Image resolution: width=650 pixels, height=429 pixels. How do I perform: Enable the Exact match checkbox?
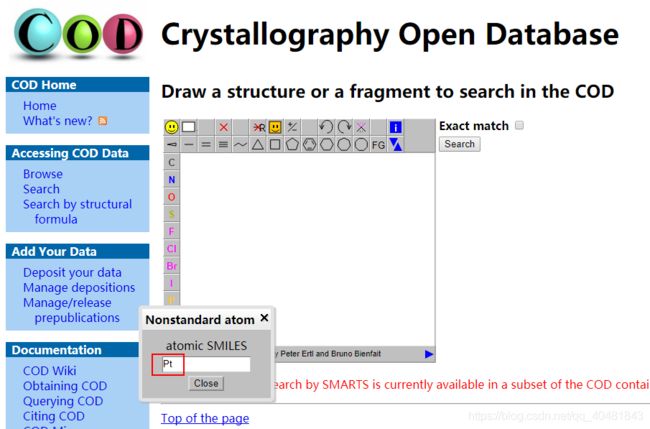pyautogui.click(x=519, y=125)
